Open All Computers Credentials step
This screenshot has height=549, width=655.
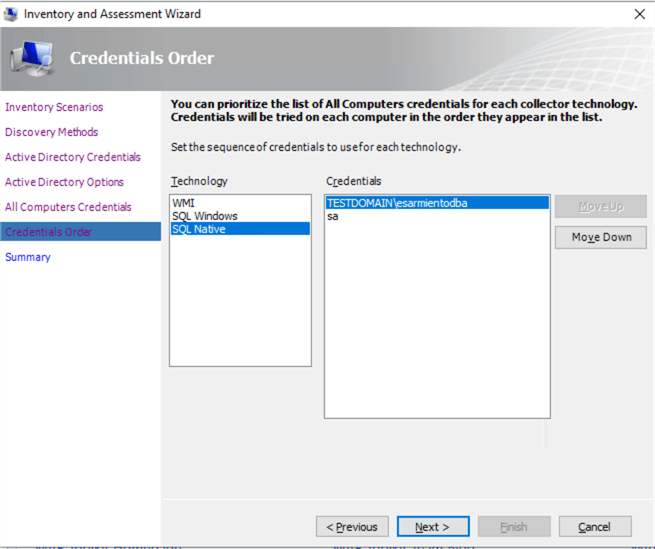pos(68,207)
